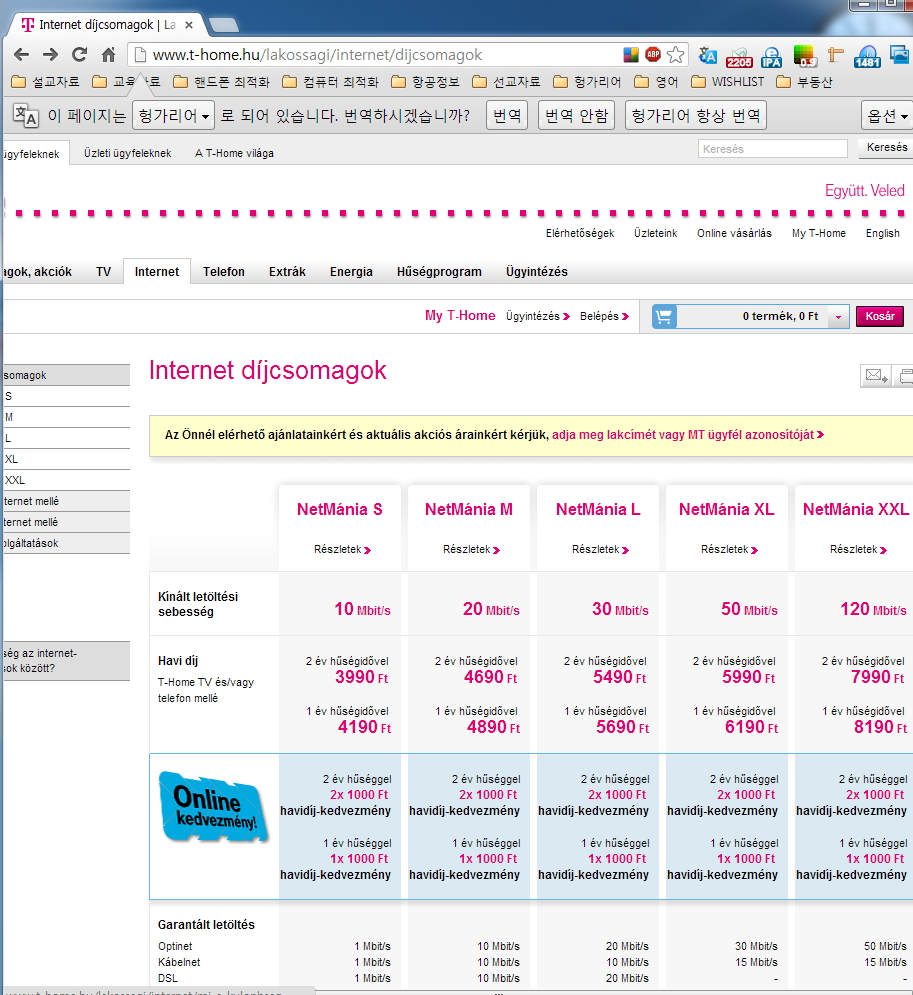Image resolution: width=913 pixels, height=995 pixels.
Task: Open the 헝가리어 bookmark folder
Action: click(x=587, y=82)
